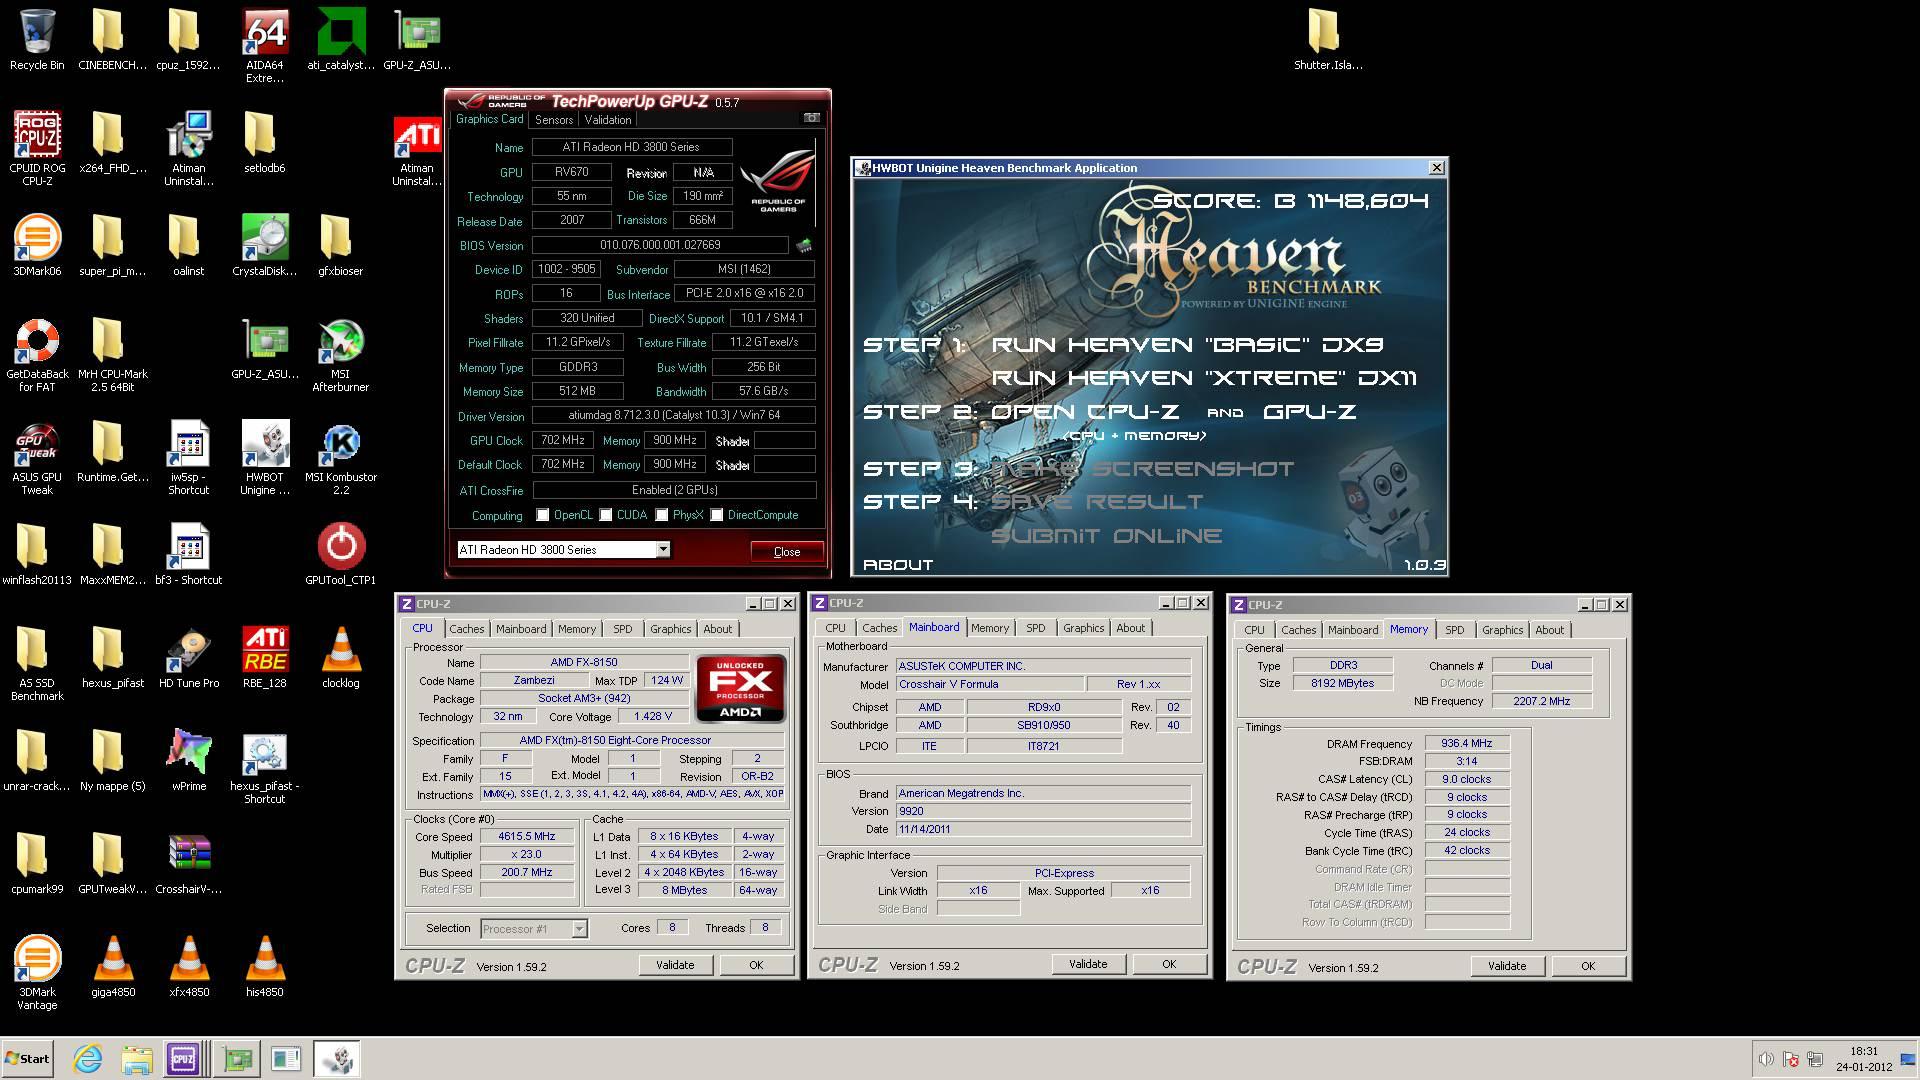Click HWBOT Heaven taskbar button
Image resolution: width=1920 pixels, height=1080 pixels.
[337, 1059]
